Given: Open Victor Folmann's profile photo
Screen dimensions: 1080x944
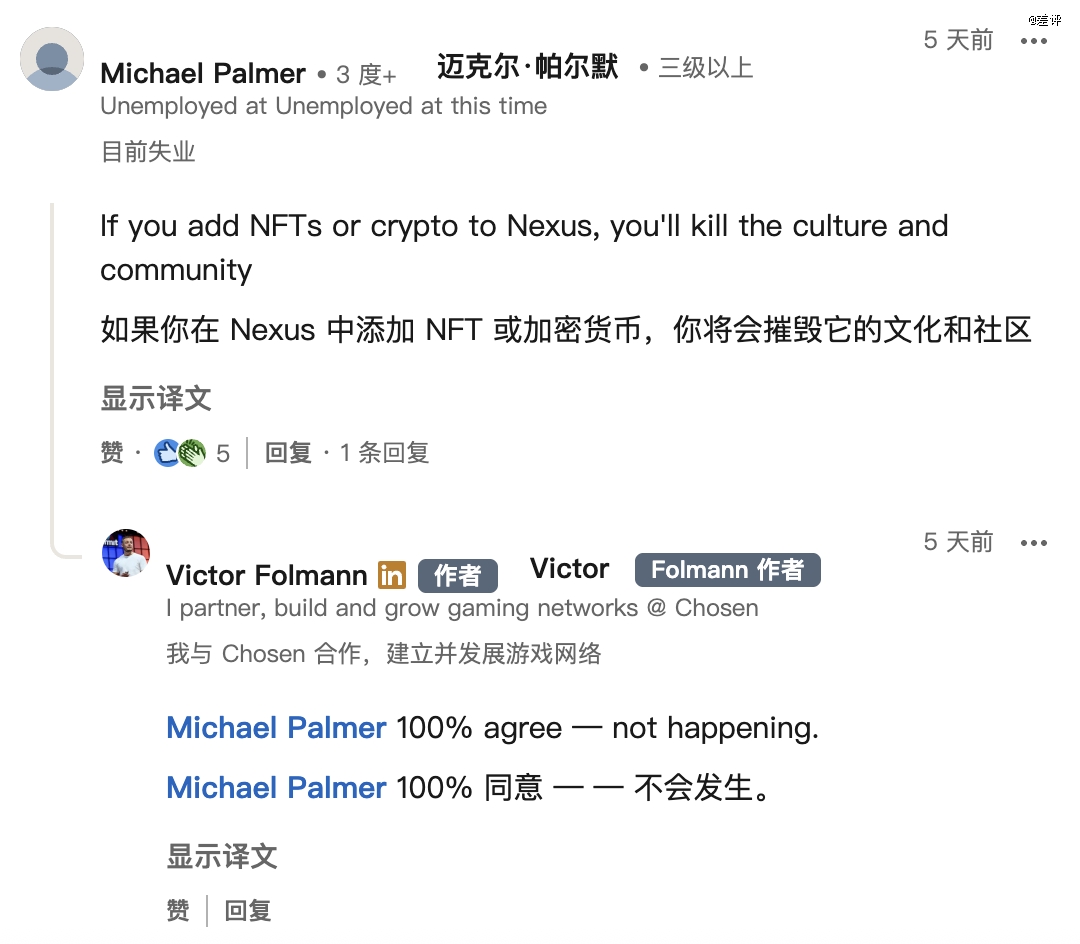Looking at the screenshot, I should 126,553.
